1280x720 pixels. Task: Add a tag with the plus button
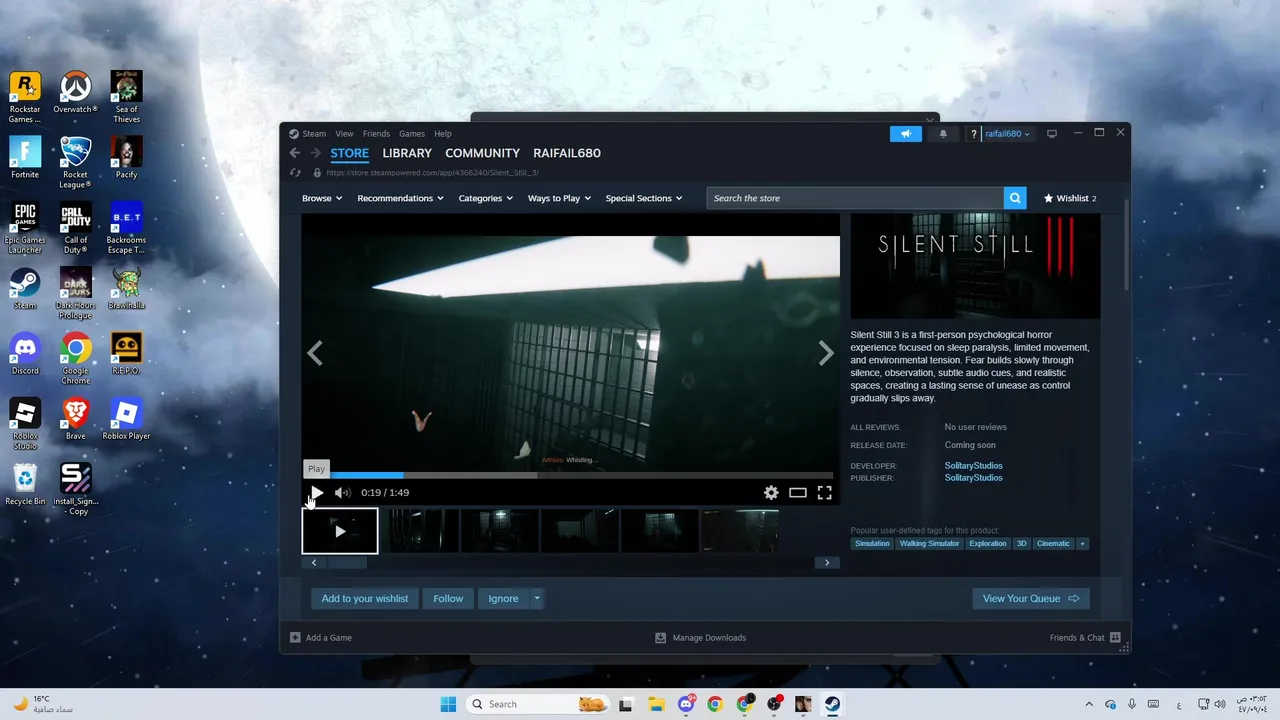(1082, 543)
